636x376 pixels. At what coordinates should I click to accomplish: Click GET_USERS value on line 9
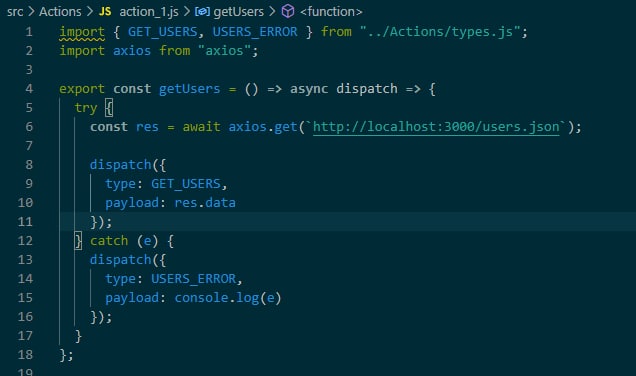186,184
